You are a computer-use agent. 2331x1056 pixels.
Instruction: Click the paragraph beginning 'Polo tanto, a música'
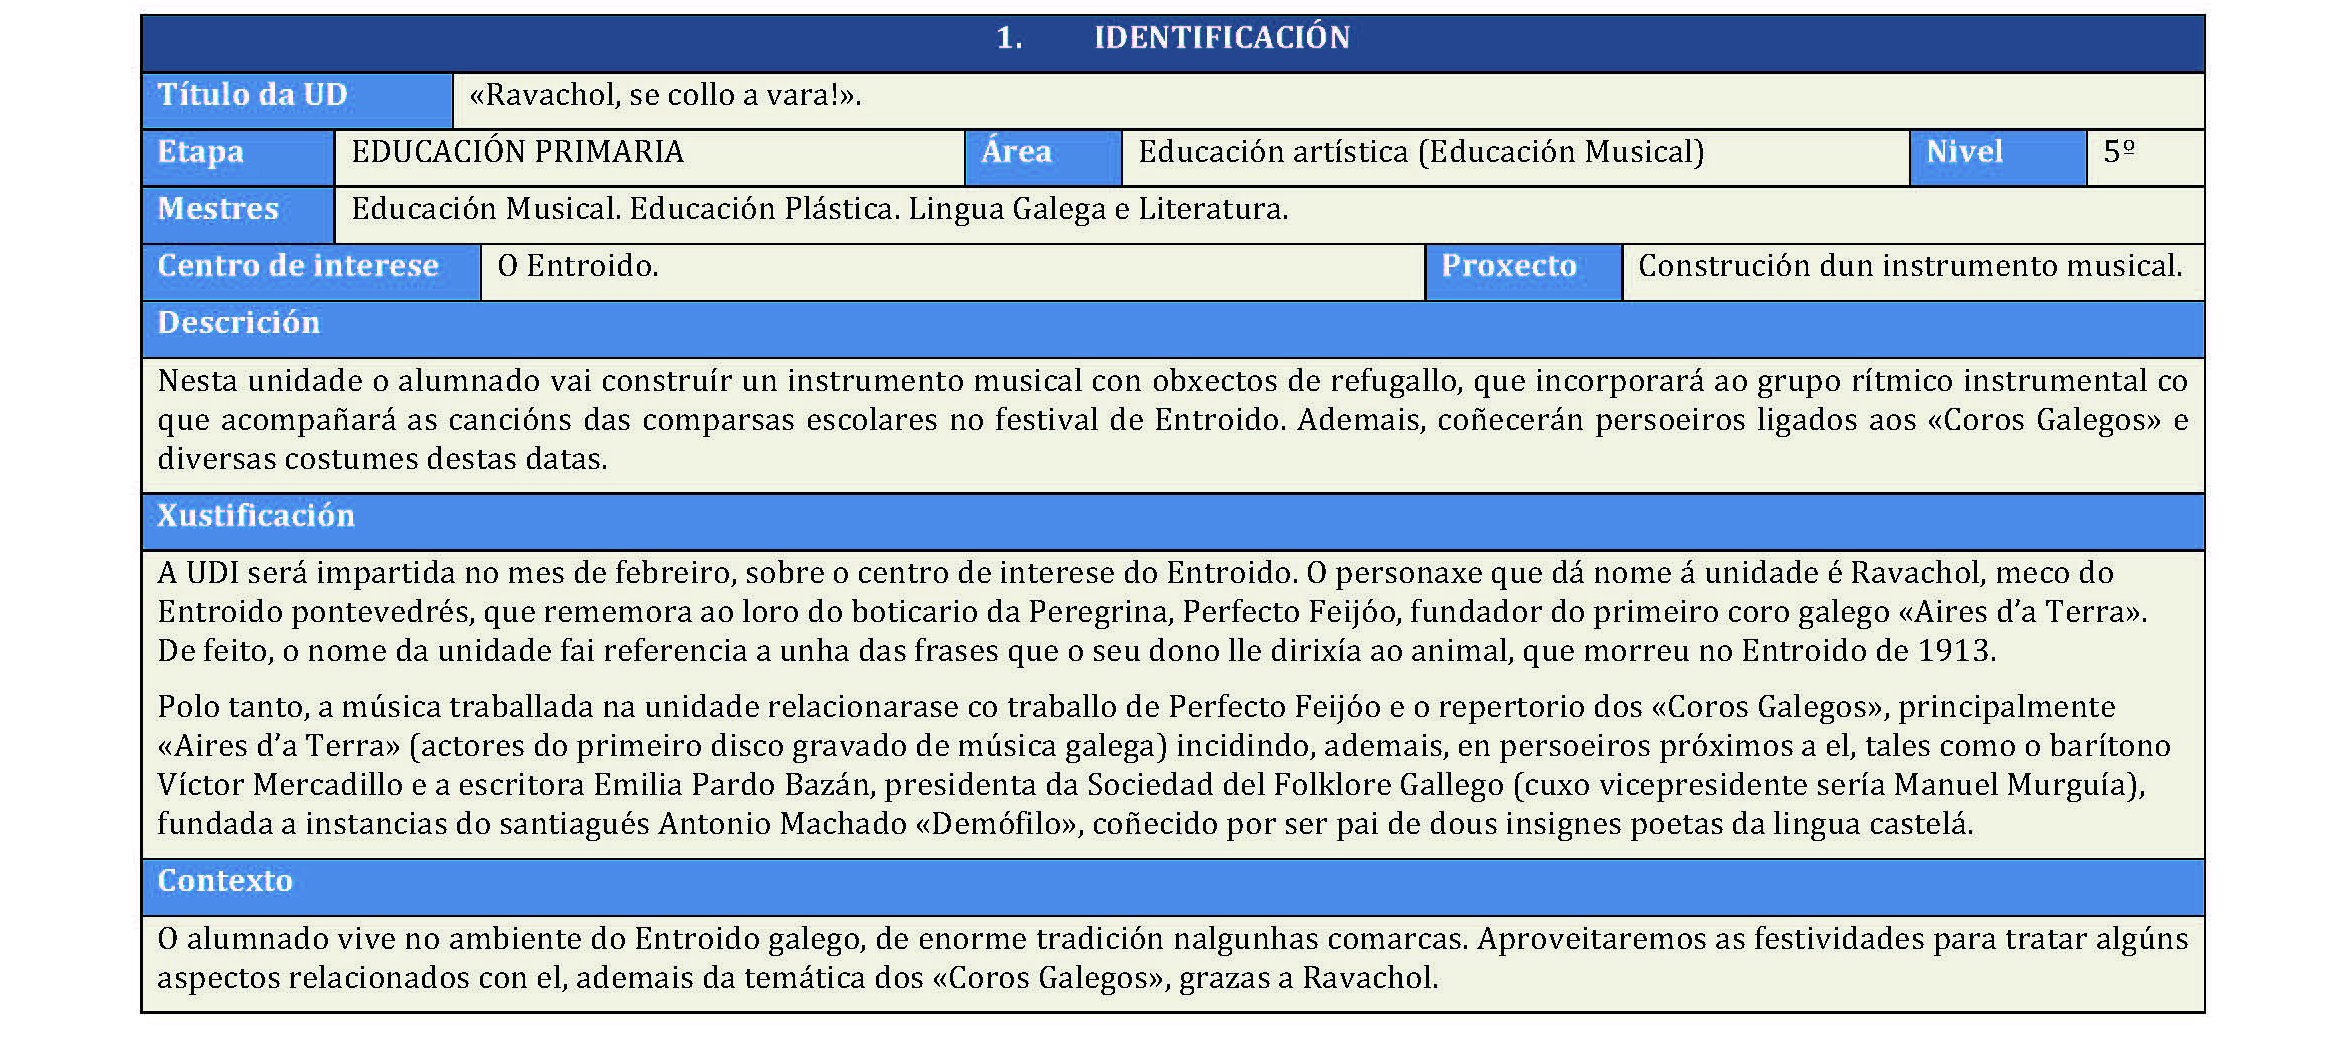(1160, 765)
